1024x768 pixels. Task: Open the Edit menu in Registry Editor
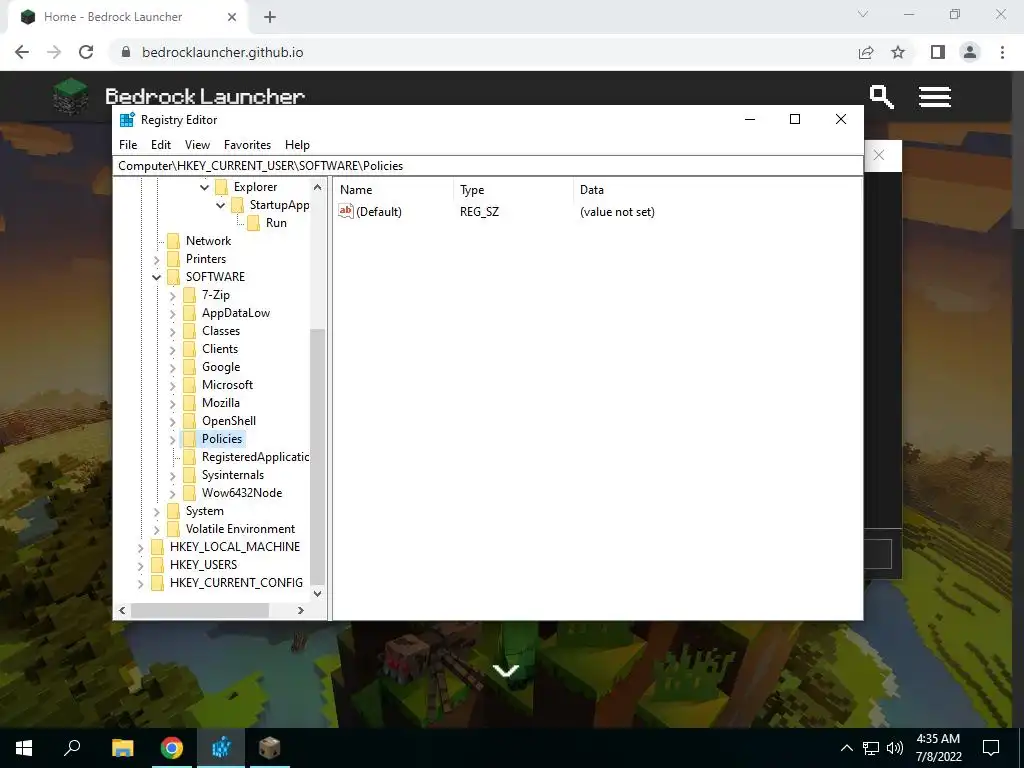click(161, 145)
